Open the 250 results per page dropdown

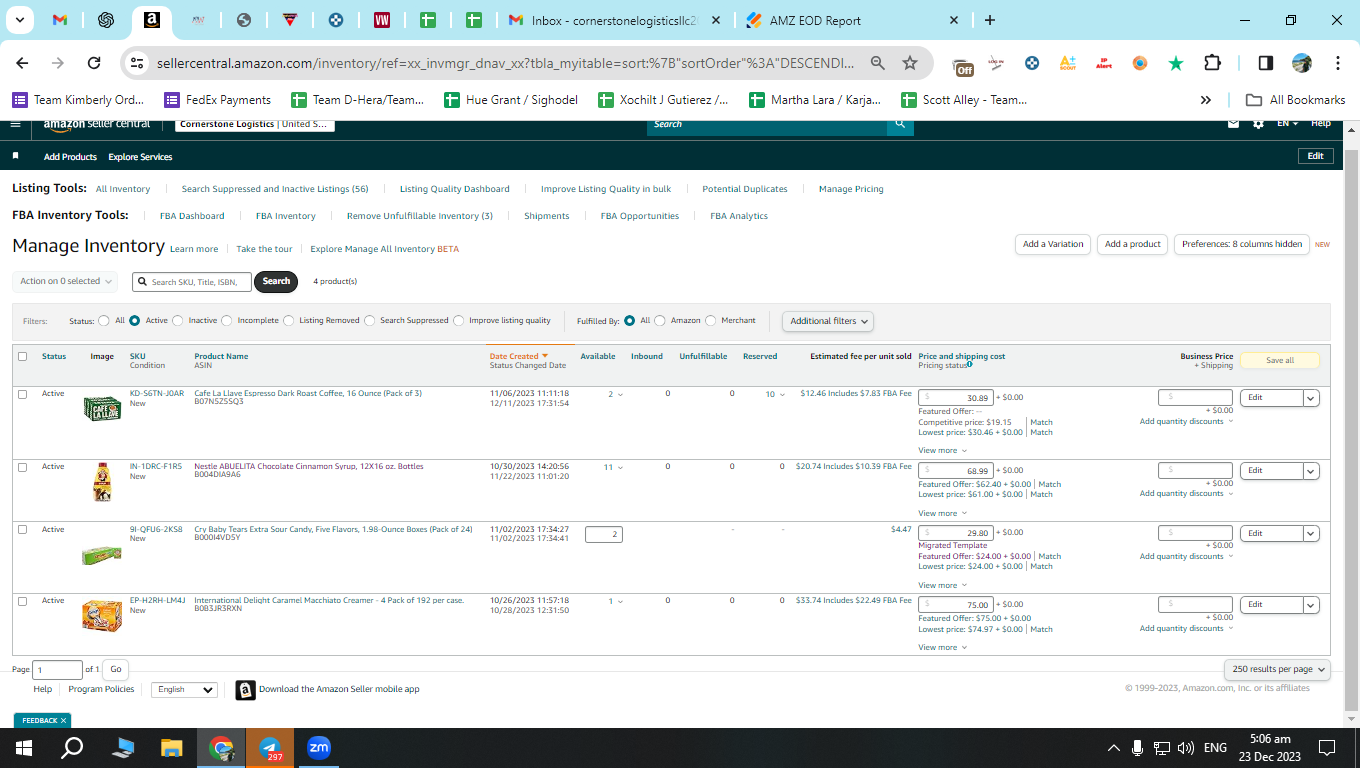tap(1277, 669)
